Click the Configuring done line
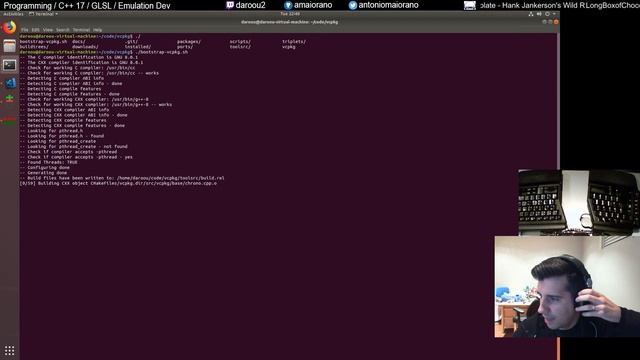The width and height of the screenshot is (640, 360). (44, 168)
